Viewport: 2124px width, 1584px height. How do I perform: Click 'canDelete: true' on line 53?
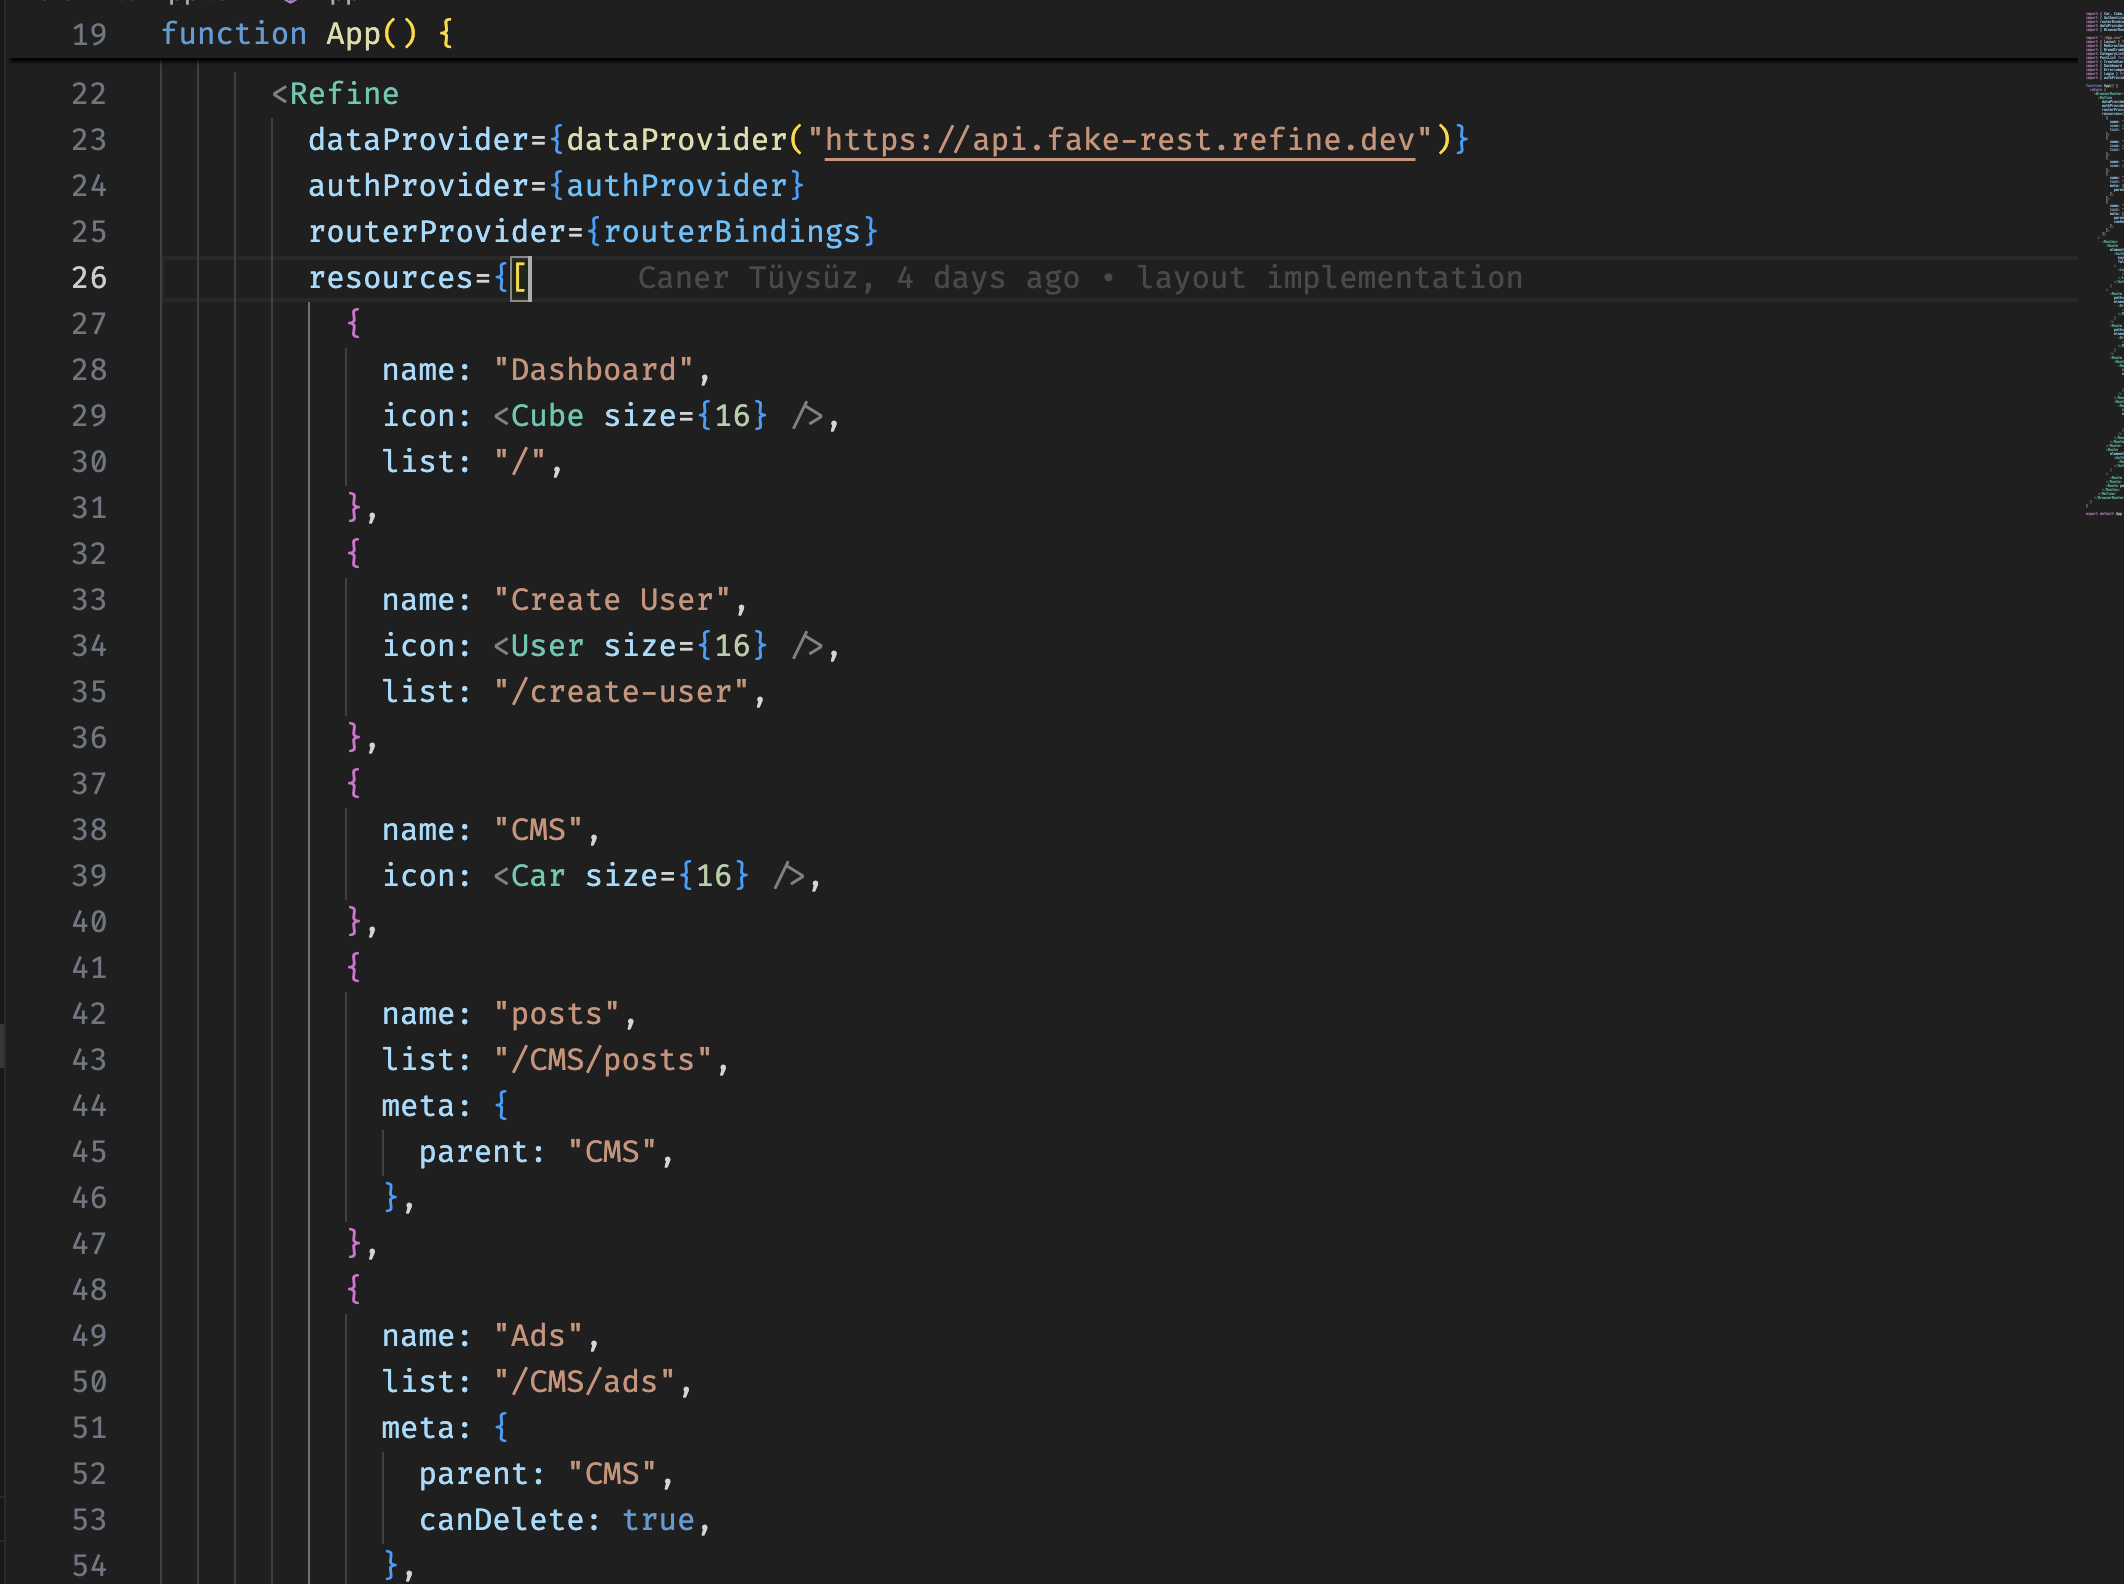pos(556,1520)
